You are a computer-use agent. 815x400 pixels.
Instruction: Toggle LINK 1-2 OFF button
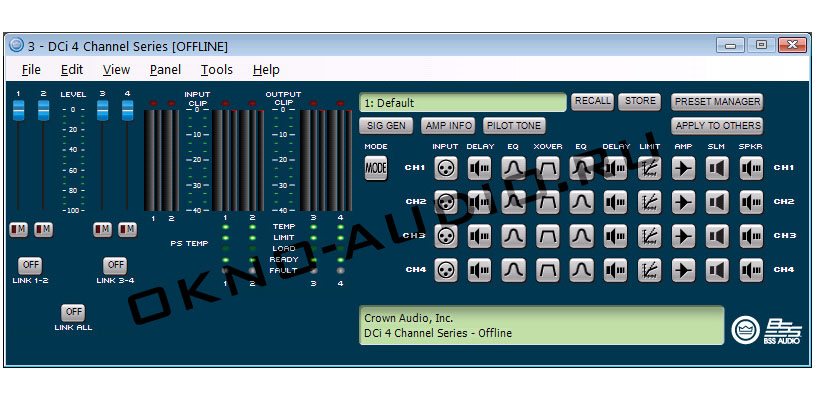(x=30, y=265)
